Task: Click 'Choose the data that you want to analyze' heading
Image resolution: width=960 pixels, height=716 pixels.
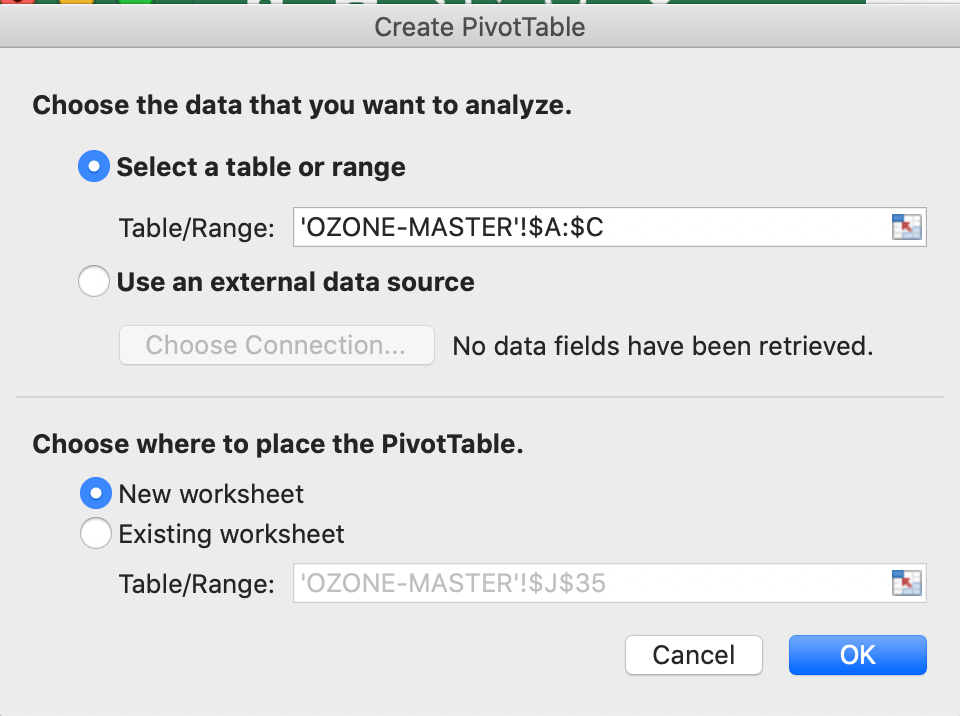Action: [x=302, y=106]
